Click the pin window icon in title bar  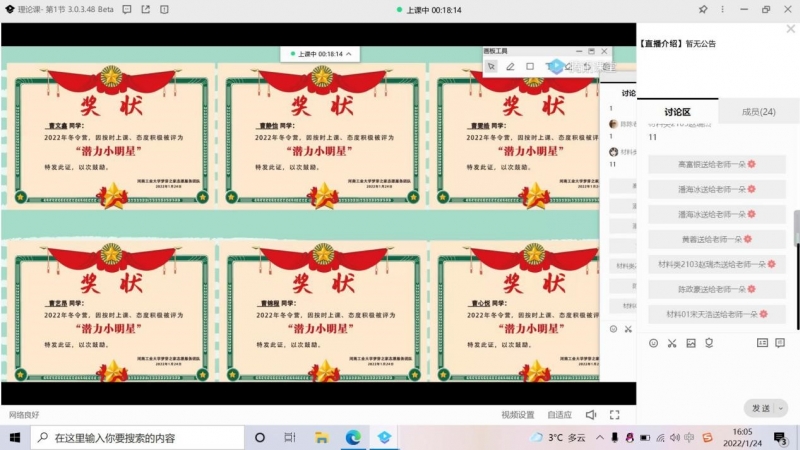point(703,9)
